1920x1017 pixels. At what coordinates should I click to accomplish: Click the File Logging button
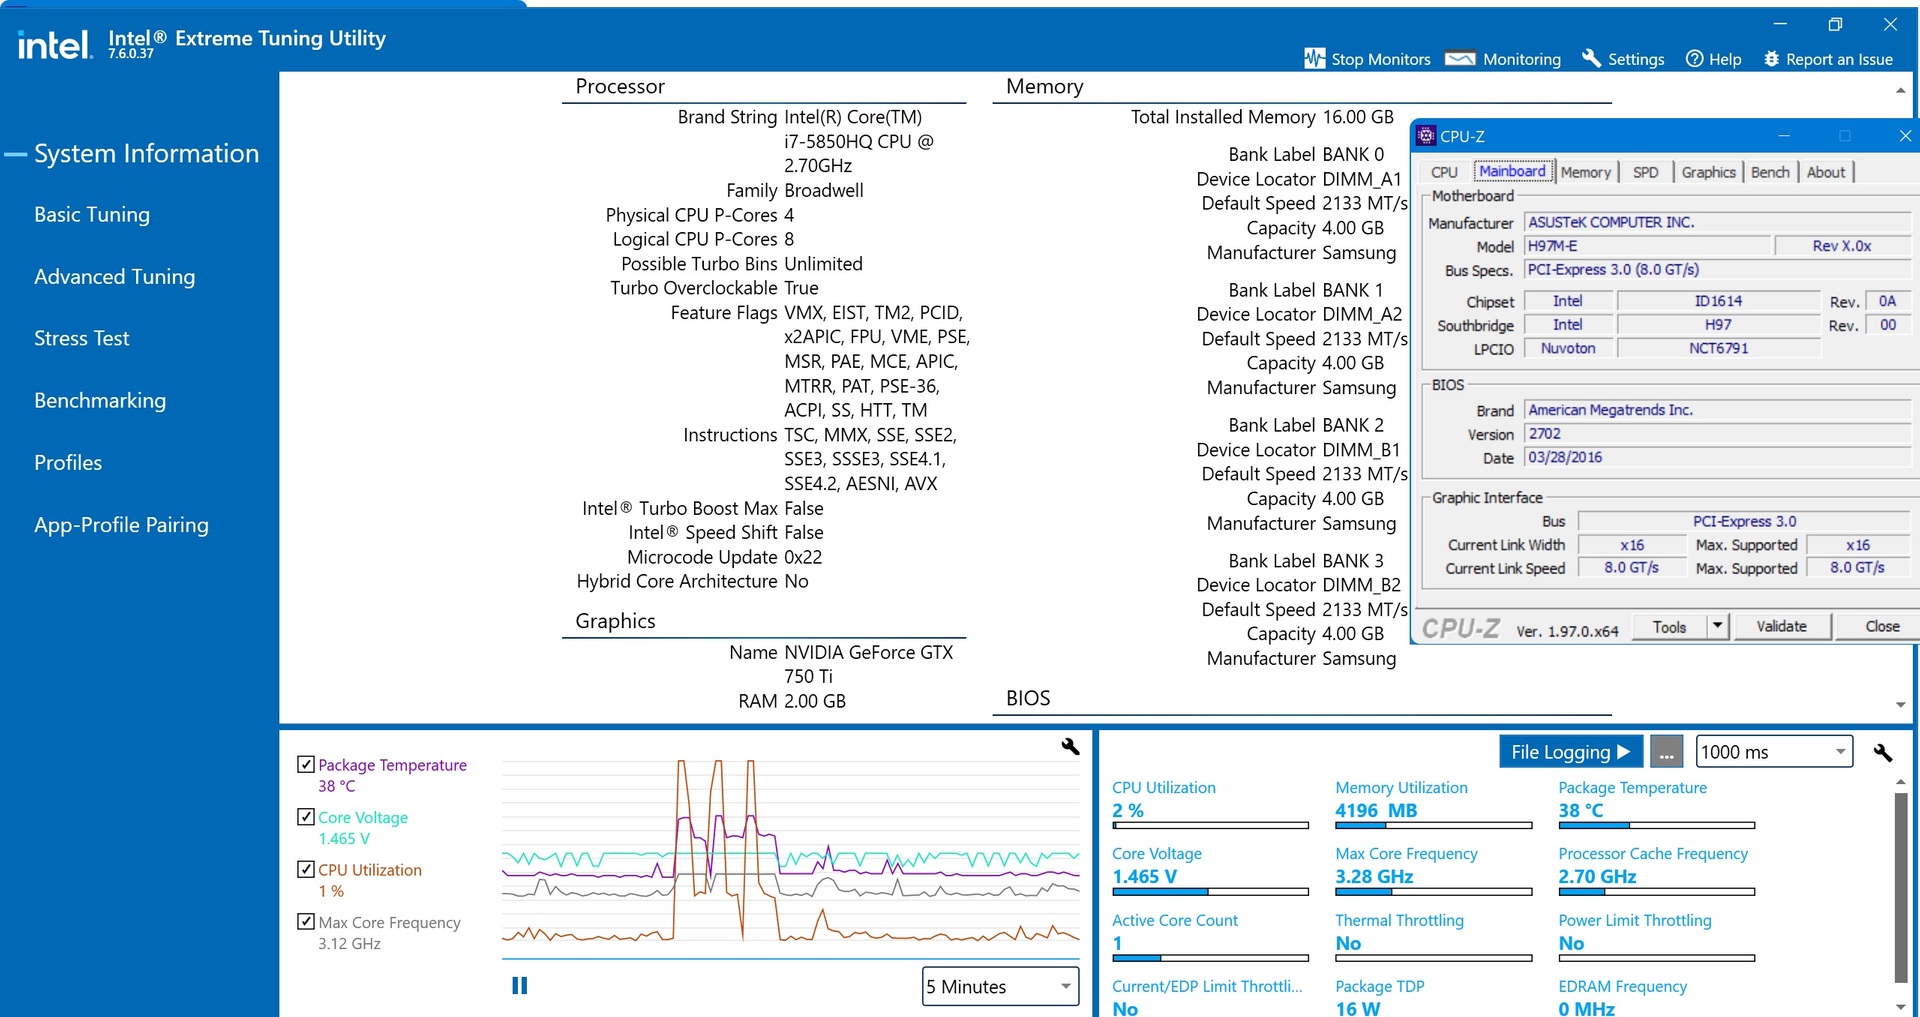click(x=1571, y=752)
